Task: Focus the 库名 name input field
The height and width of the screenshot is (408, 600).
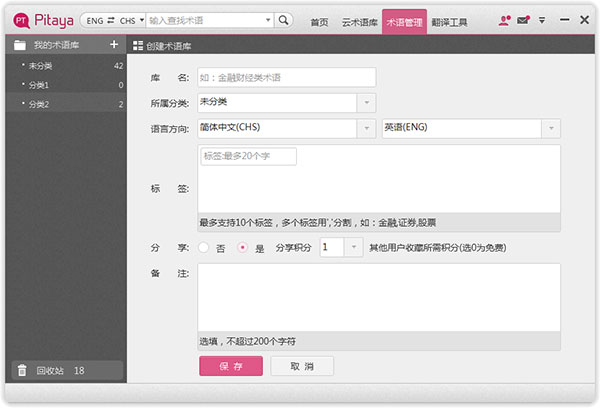Action: 287,77
